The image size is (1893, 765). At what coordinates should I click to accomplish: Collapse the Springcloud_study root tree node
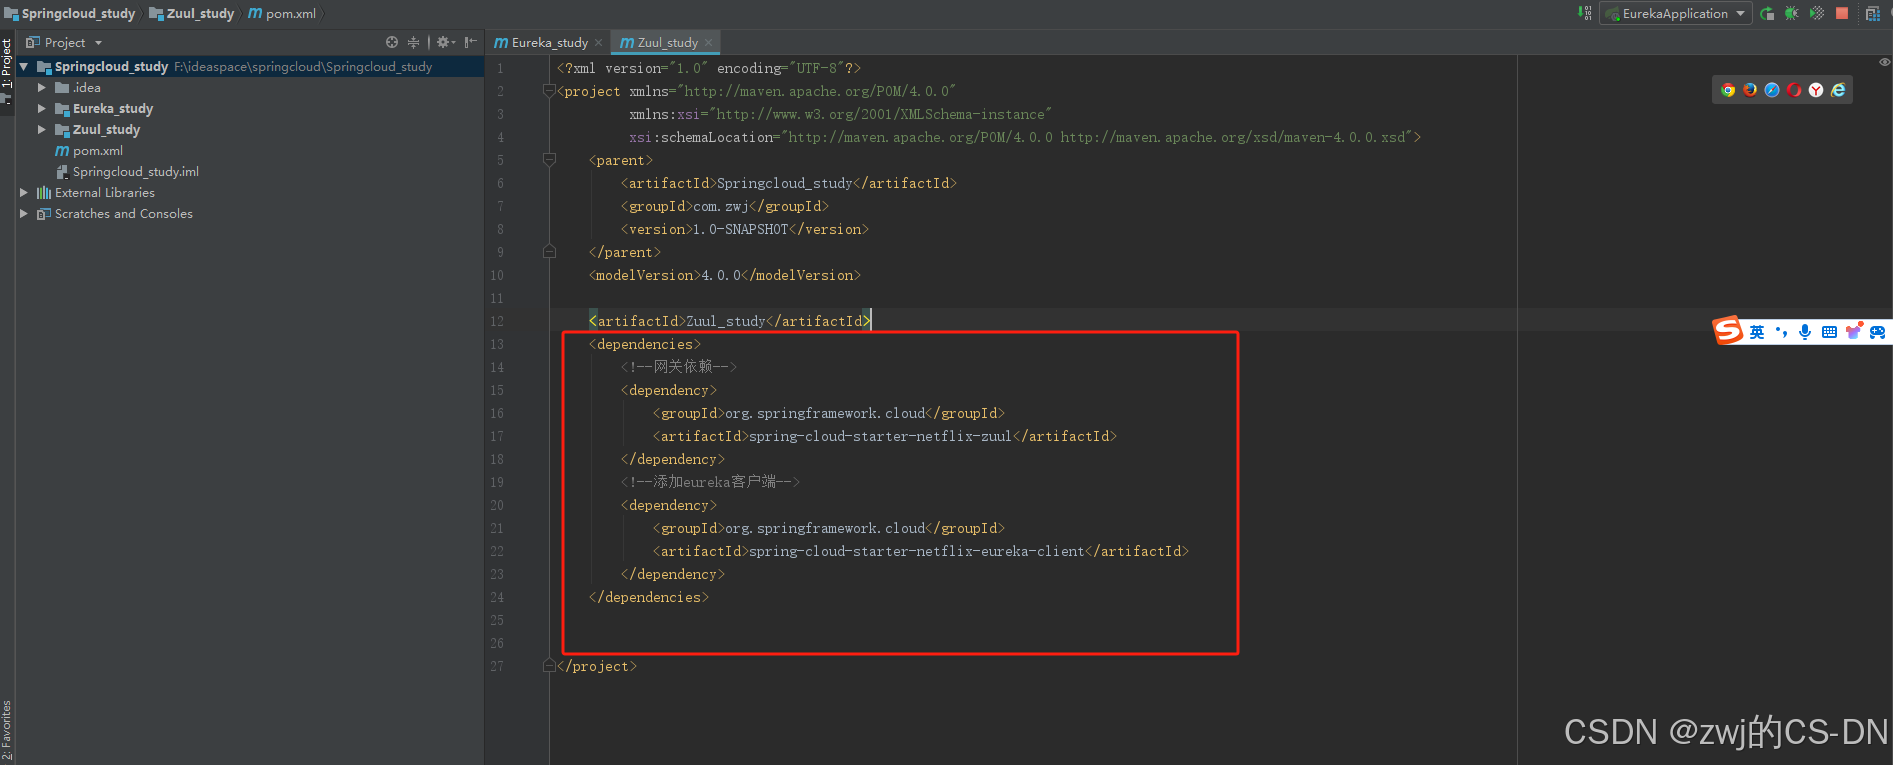[x=23, y=66]
